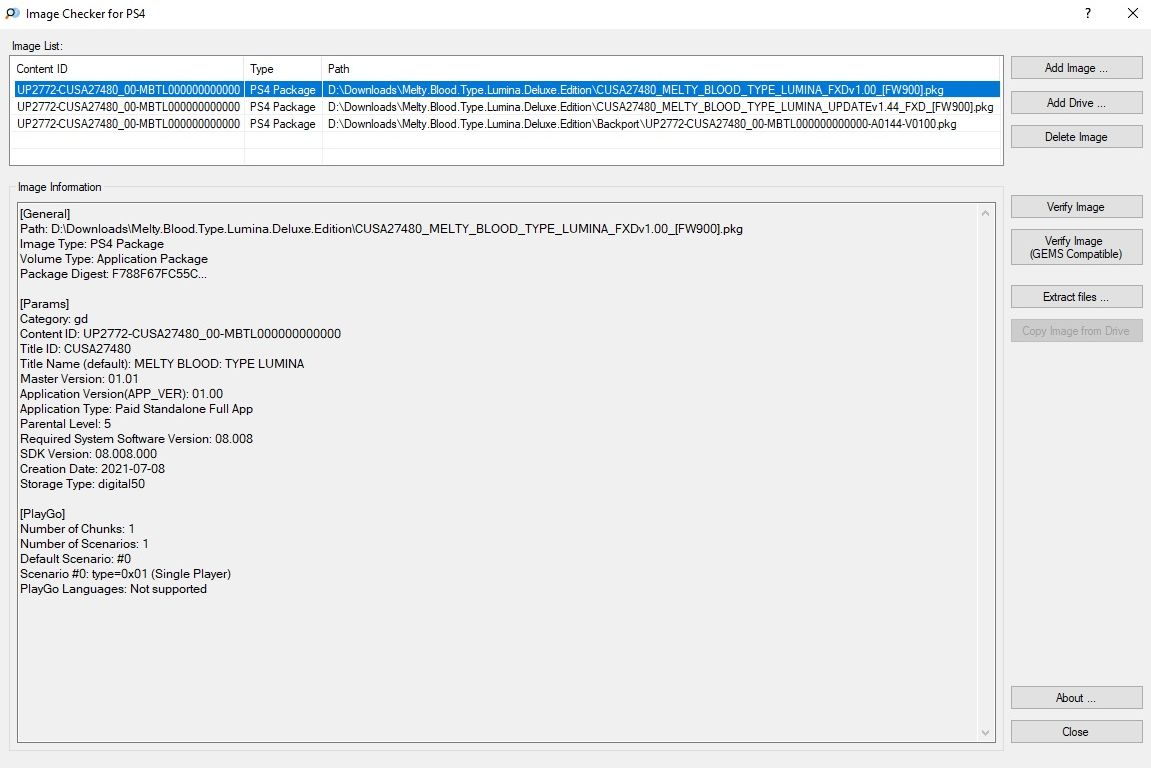Screen dimensions: 1151x768
Task: Click the Image Checker app icon in title bar
Action: point(12,13)
